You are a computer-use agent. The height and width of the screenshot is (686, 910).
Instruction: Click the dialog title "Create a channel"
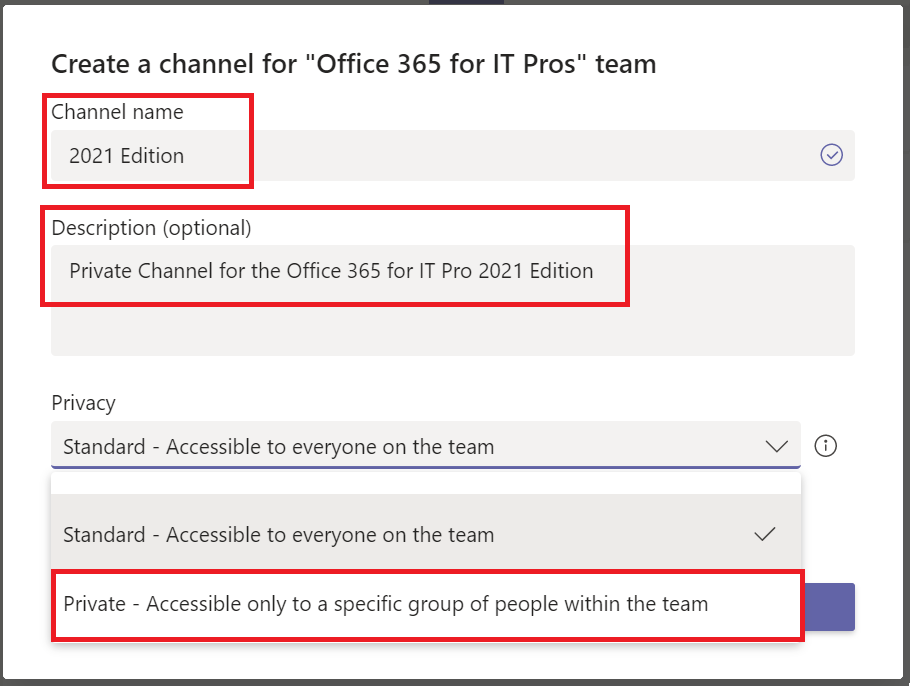(x=353, y=64)
